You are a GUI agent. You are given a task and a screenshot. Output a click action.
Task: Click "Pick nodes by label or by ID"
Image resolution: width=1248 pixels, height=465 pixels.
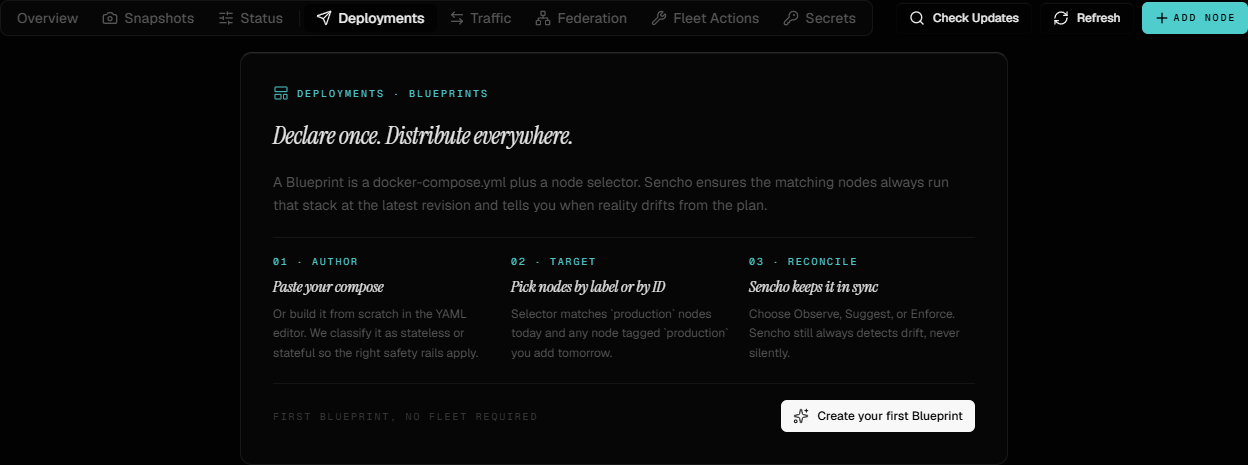point(588,287)
